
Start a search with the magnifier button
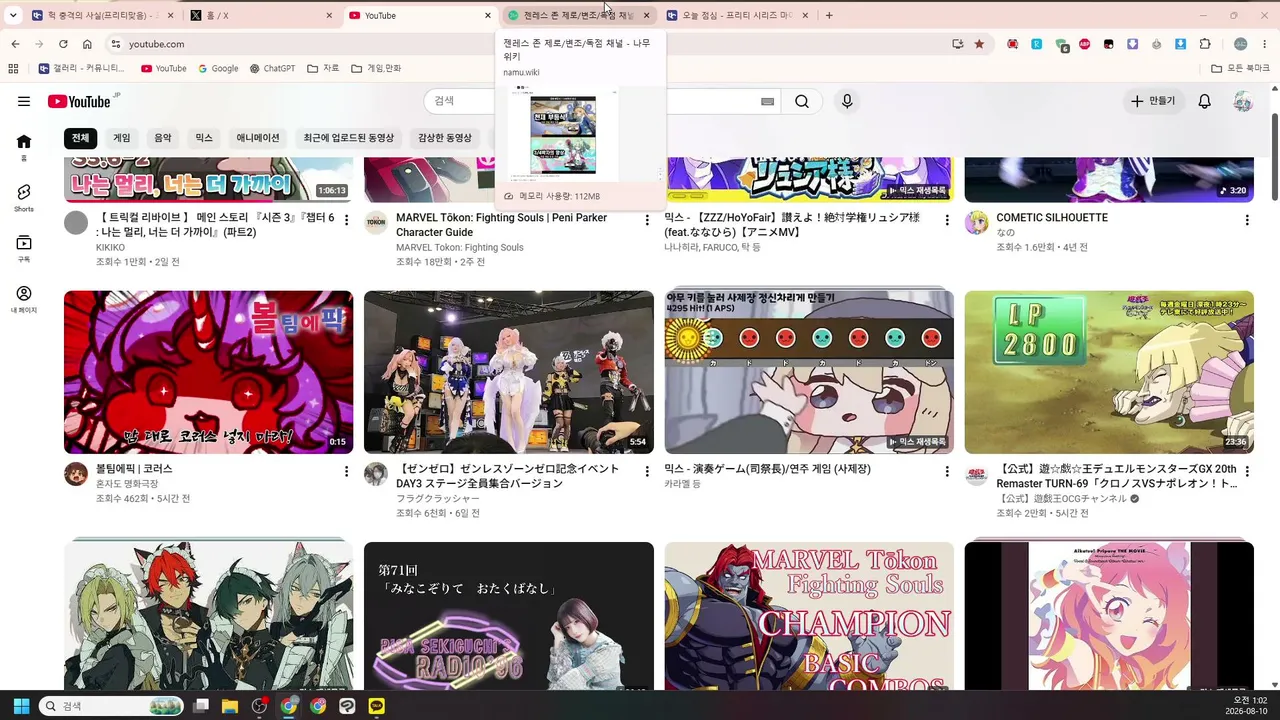[802, 101]
